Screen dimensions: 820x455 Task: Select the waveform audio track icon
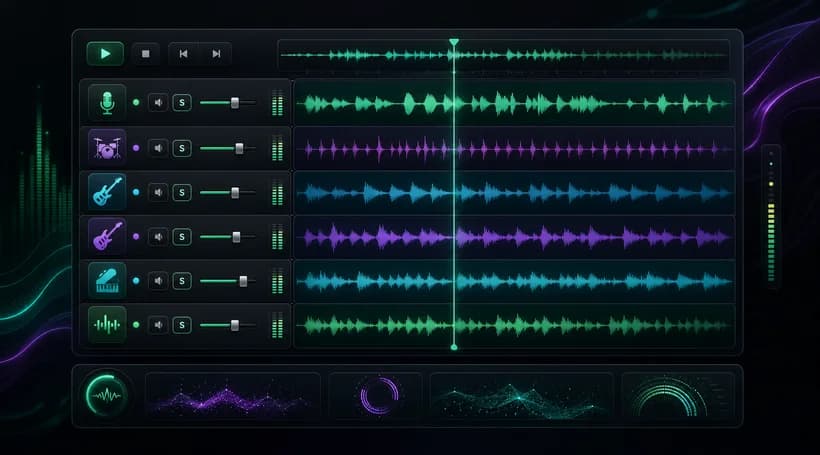(x=107, y=325)
